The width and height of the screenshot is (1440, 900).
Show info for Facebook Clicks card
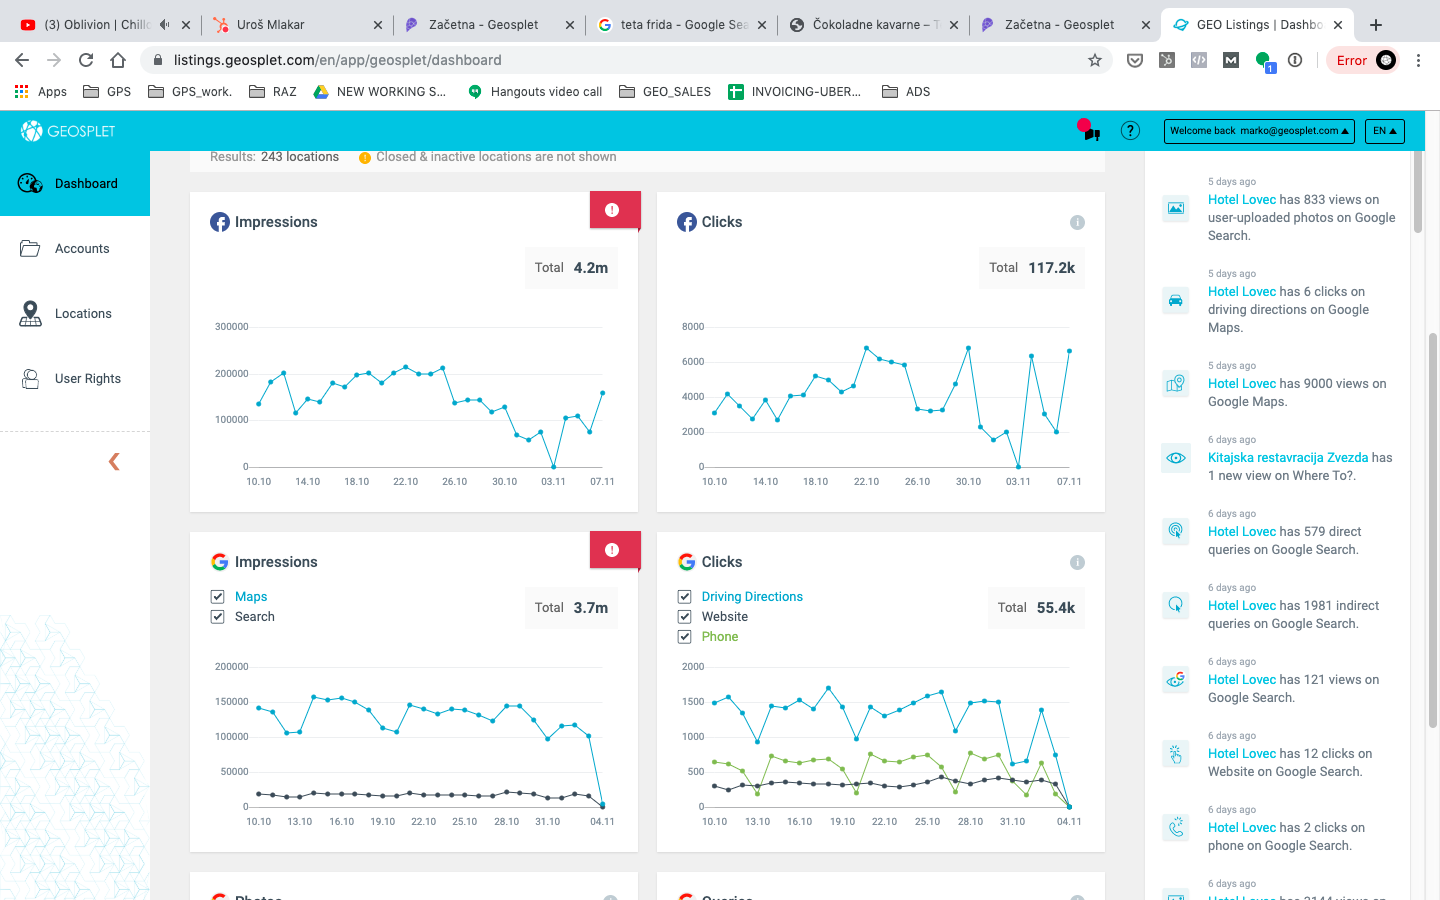click(x=1077, y=222)
